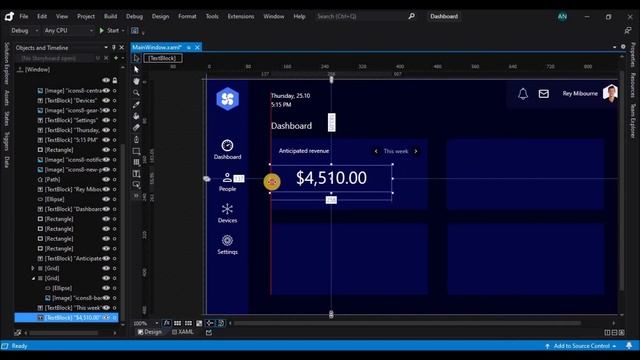Viewport: 640px width, 360px height.
Task: Open the Any CPU platform dropdown
Action: coord(91,31)
